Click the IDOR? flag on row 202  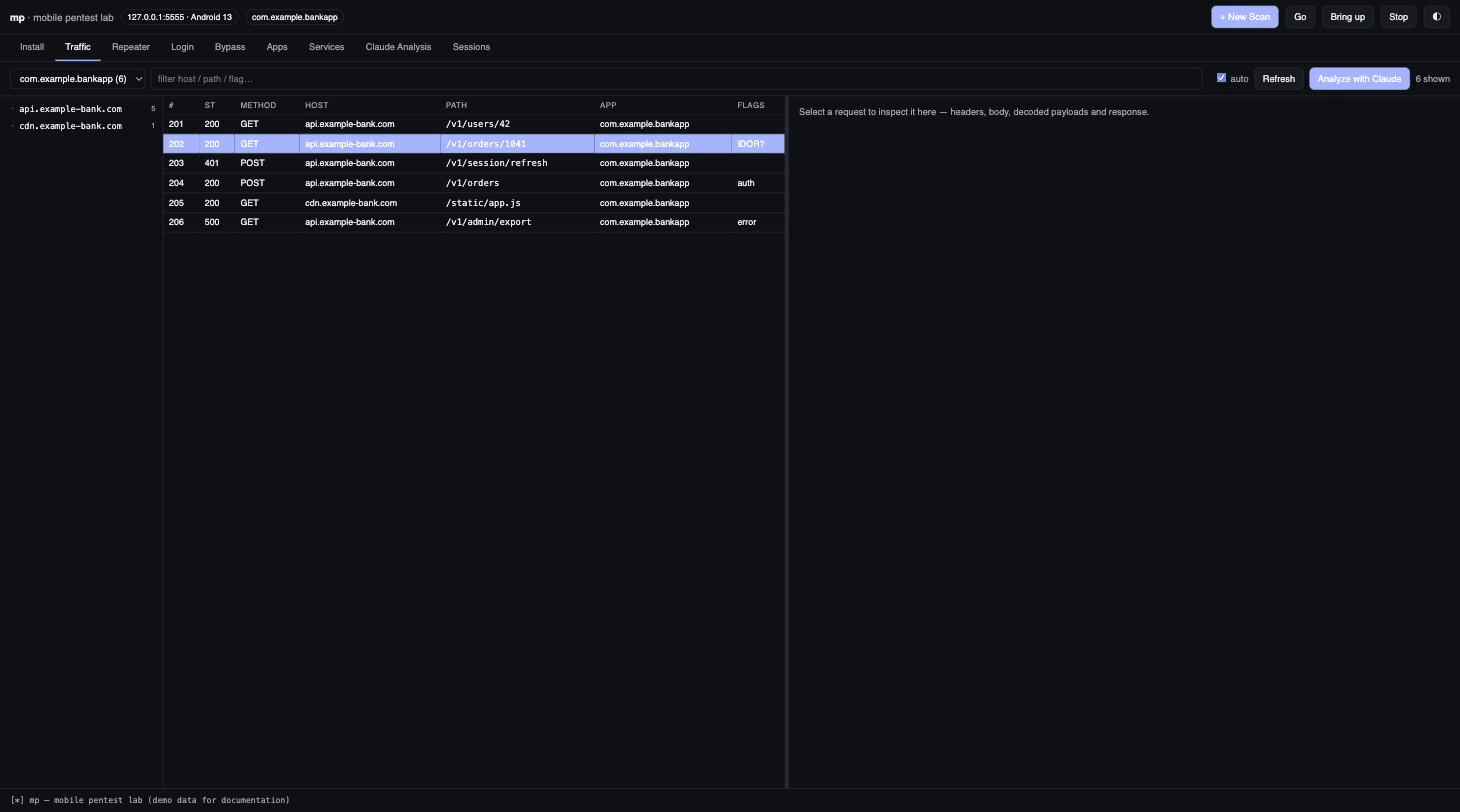pyautogui.click(x=751, y=144)
